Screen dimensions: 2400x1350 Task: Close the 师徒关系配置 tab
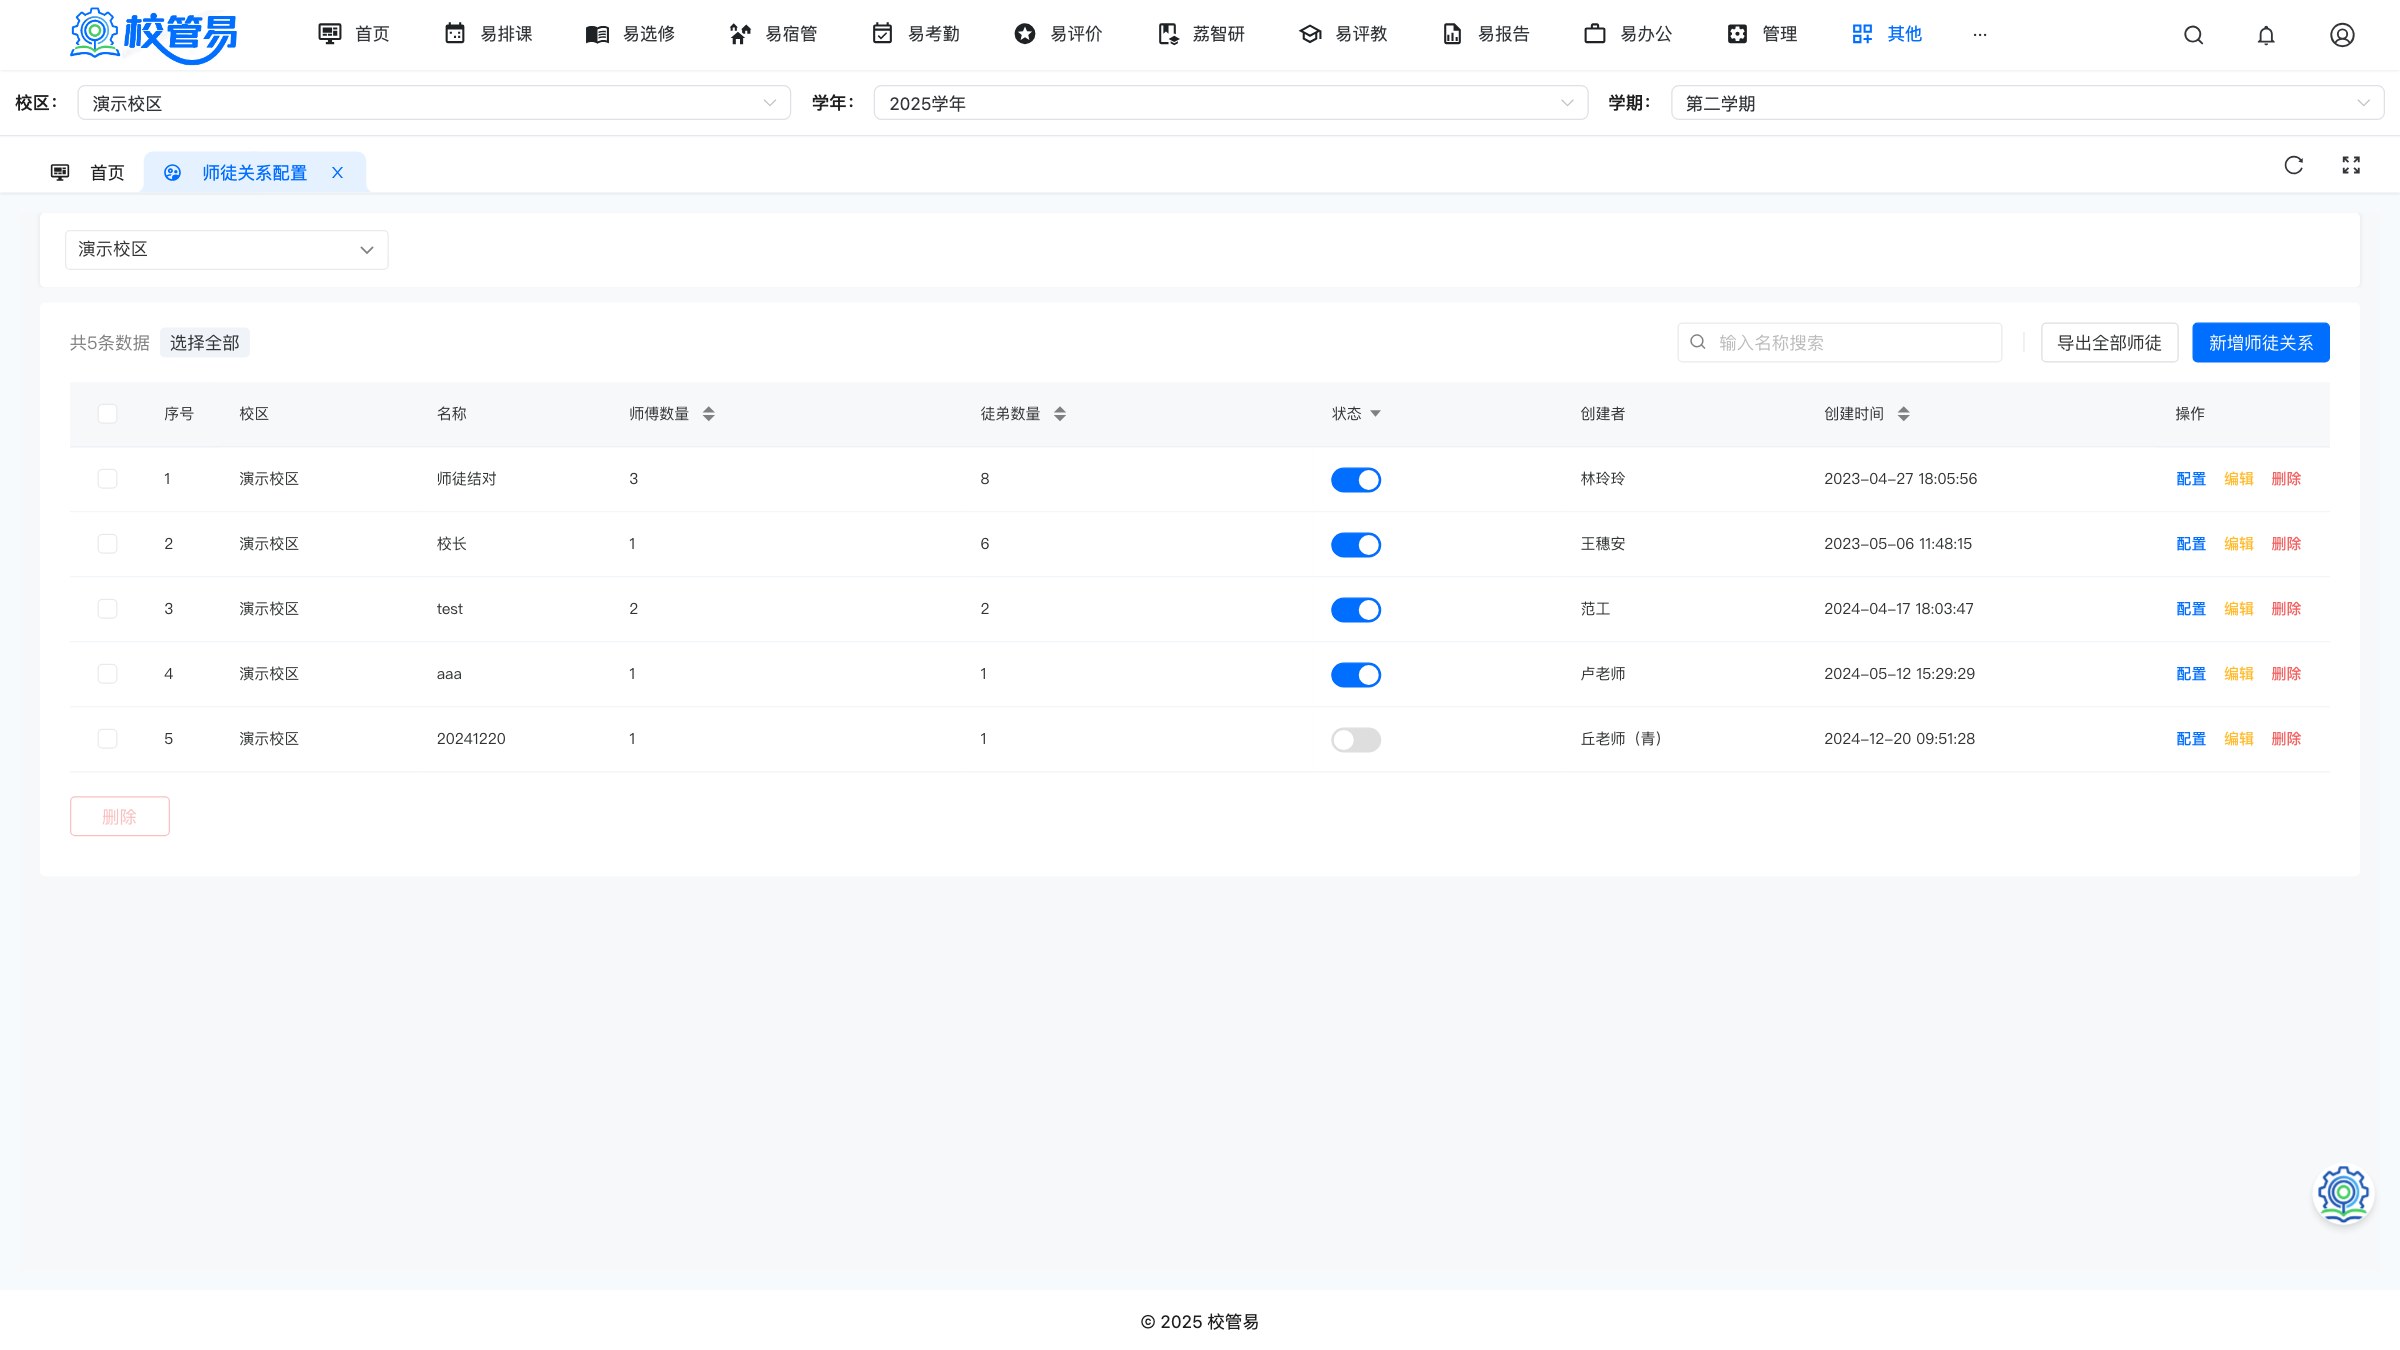click(337, 173)
